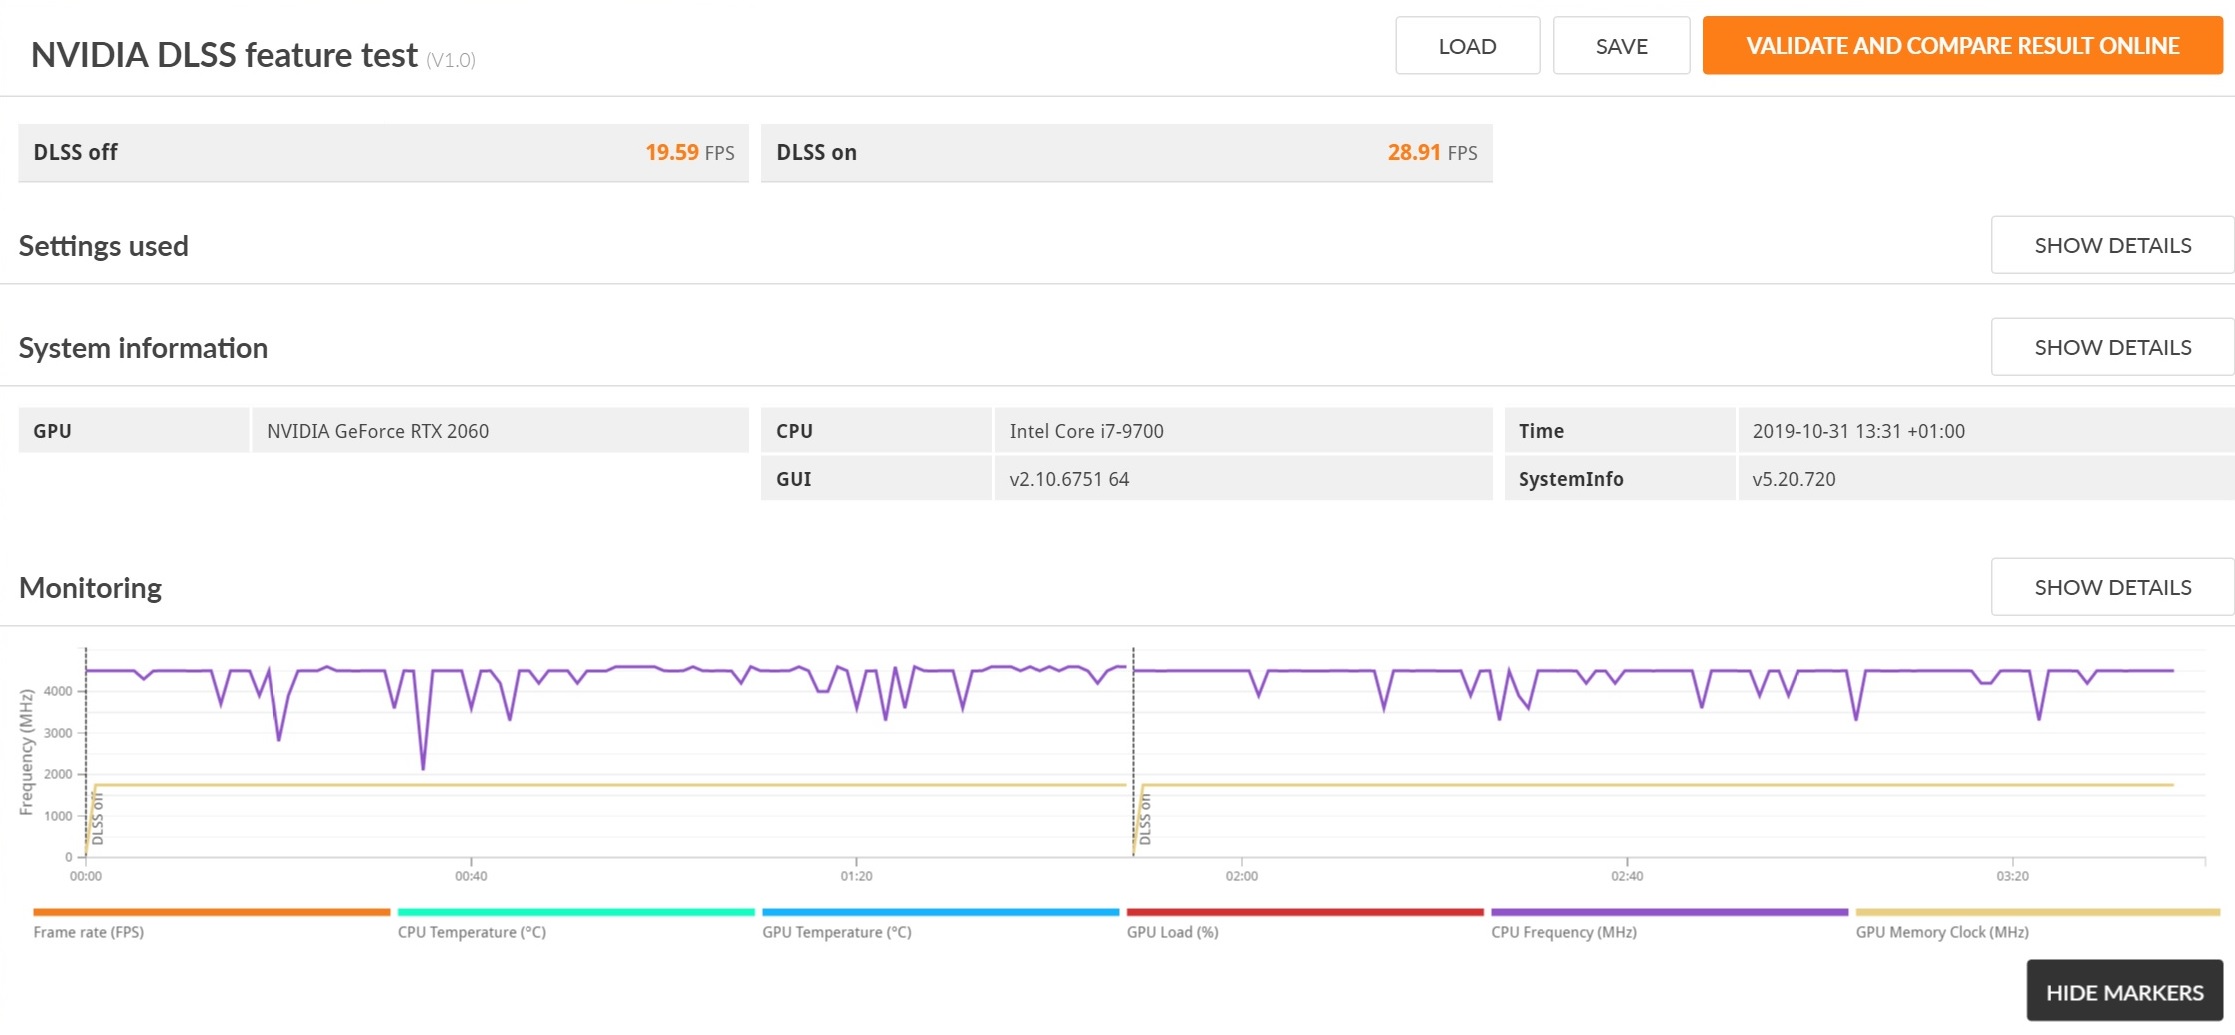Select the DLSS off marker on chart
The image size is (2235, 1035).
point(98,819)
